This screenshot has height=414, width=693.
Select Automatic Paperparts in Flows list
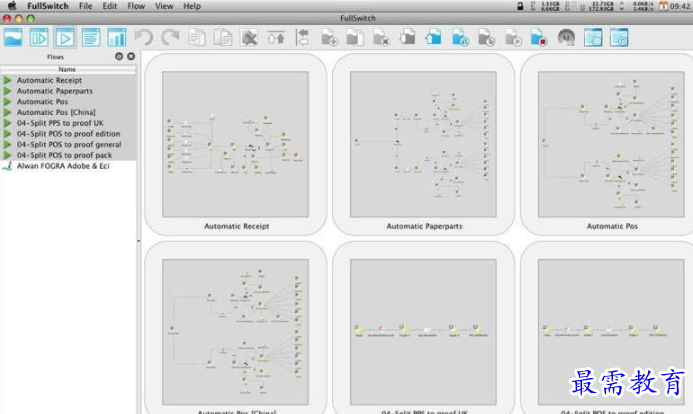click(x=68, y=91)
